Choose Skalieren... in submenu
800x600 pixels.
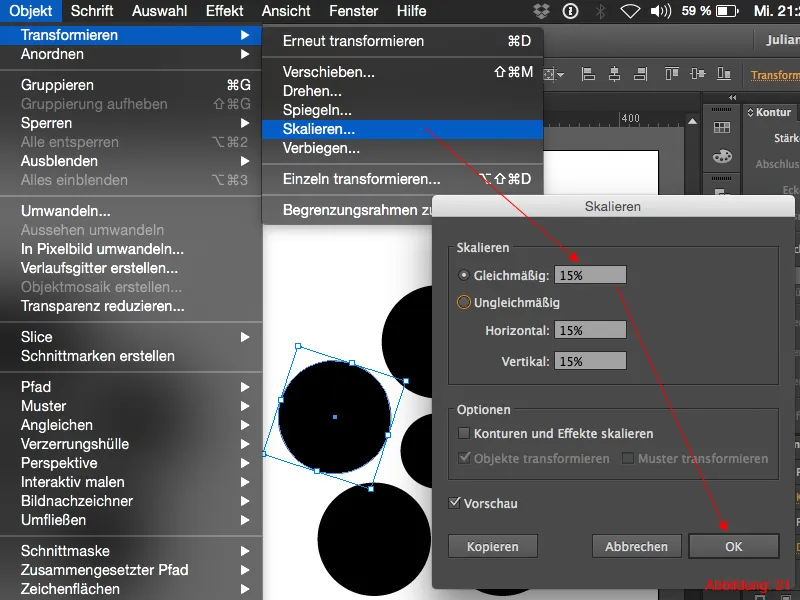[x=402, y=129]
